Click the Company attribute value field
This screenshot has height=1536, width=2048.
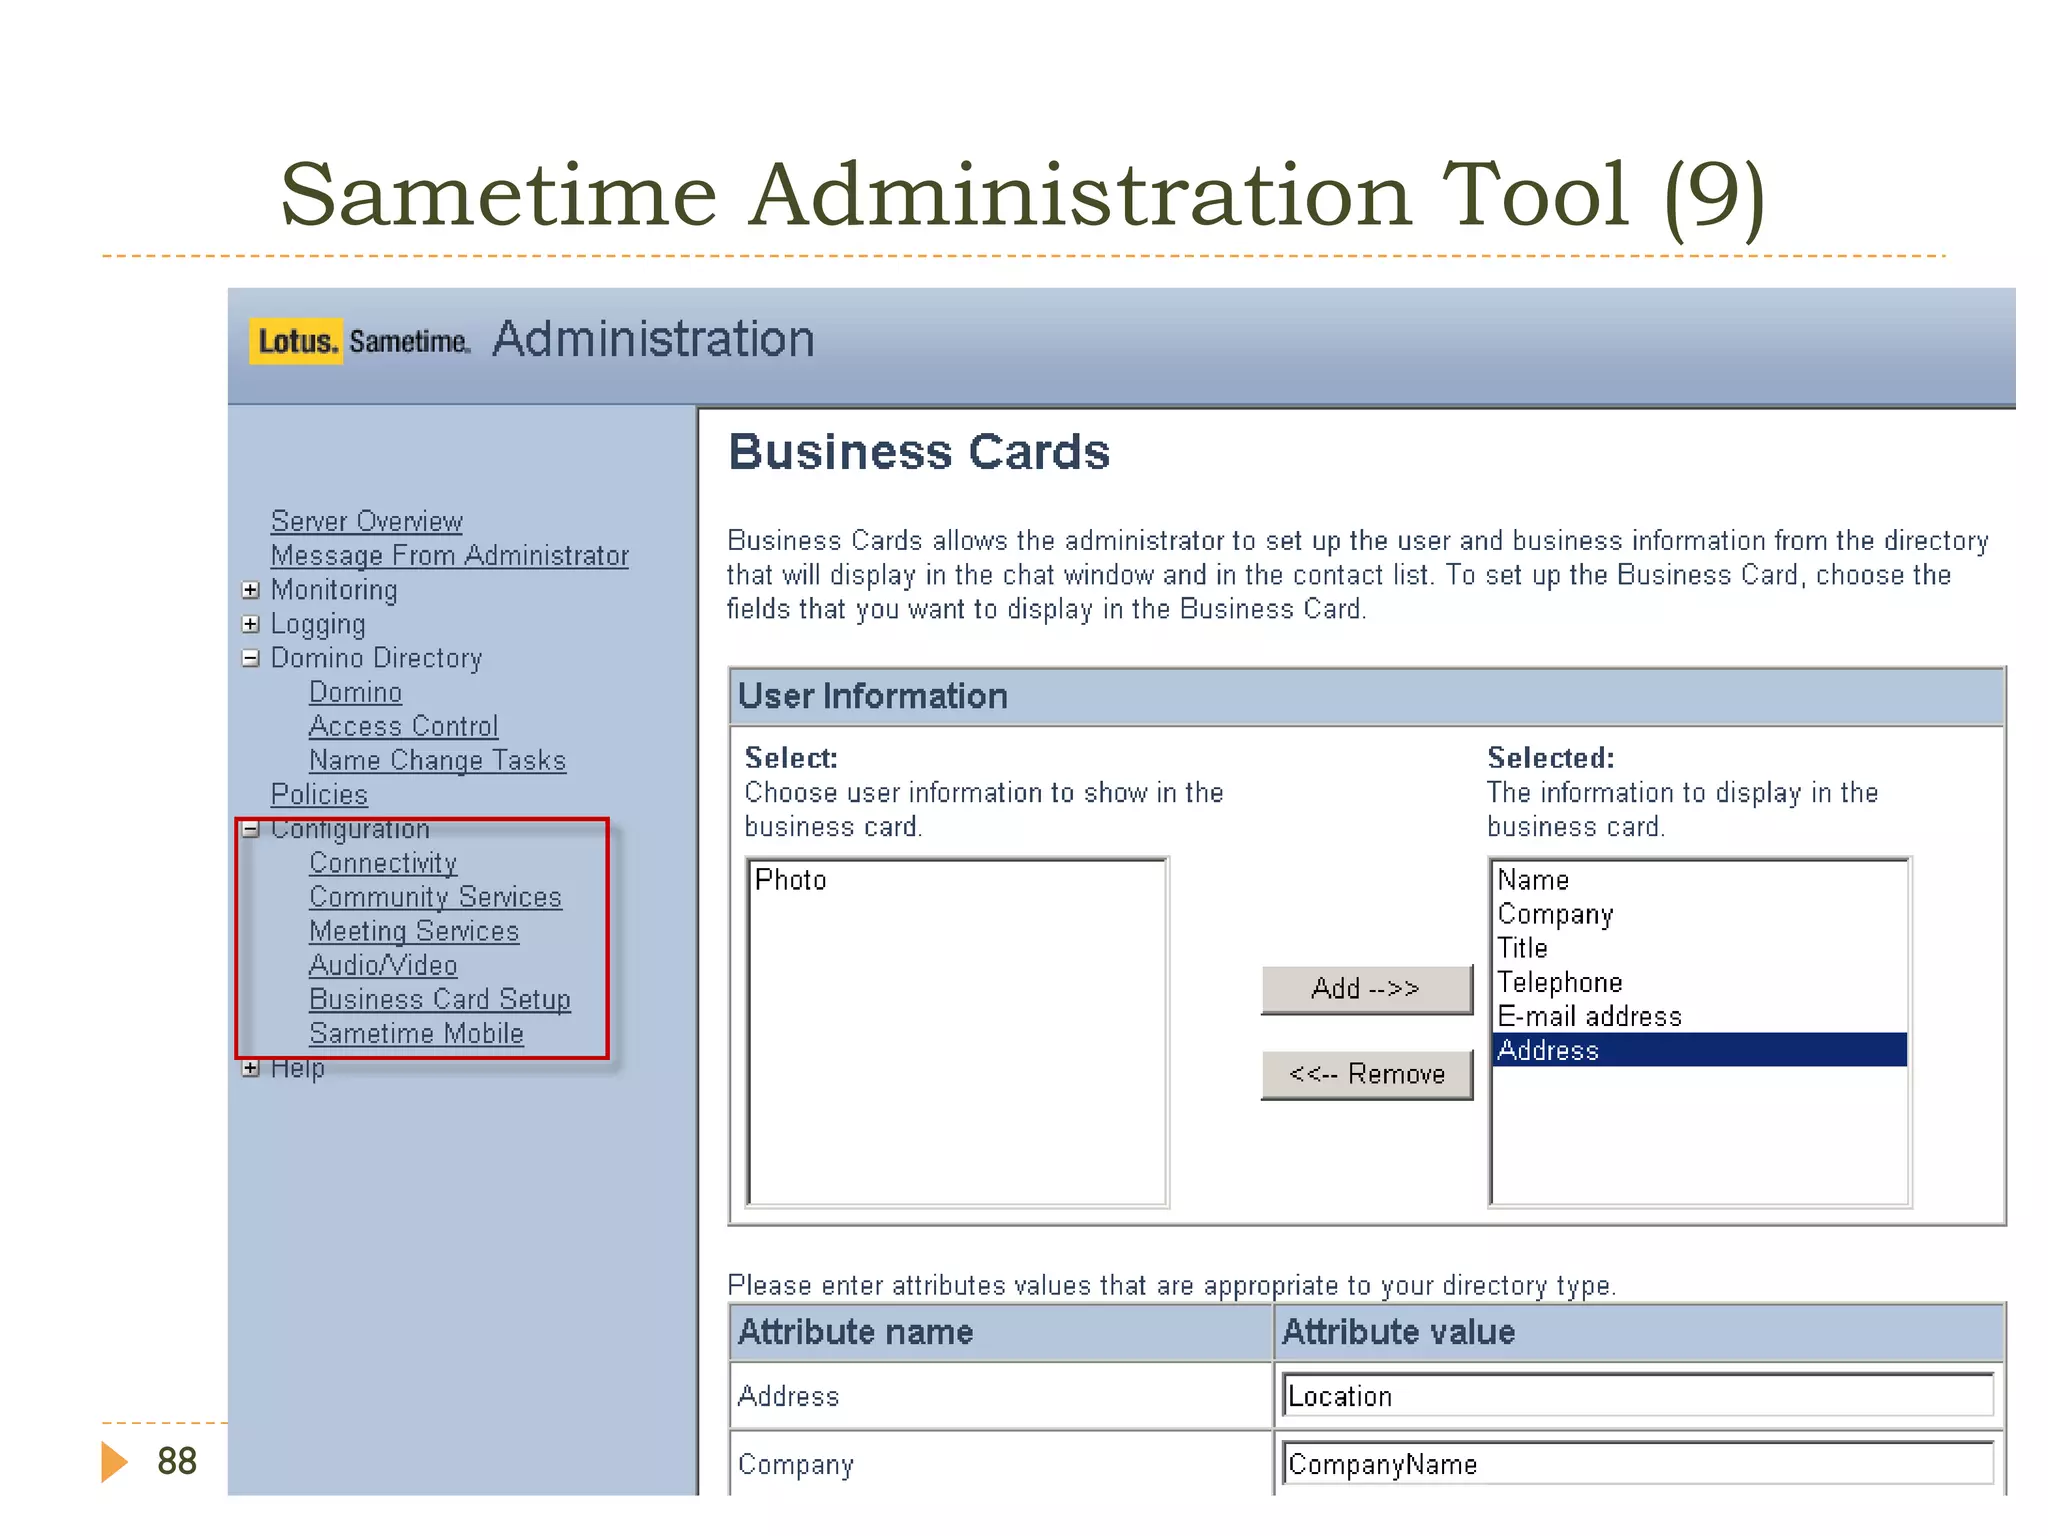1638,1464
